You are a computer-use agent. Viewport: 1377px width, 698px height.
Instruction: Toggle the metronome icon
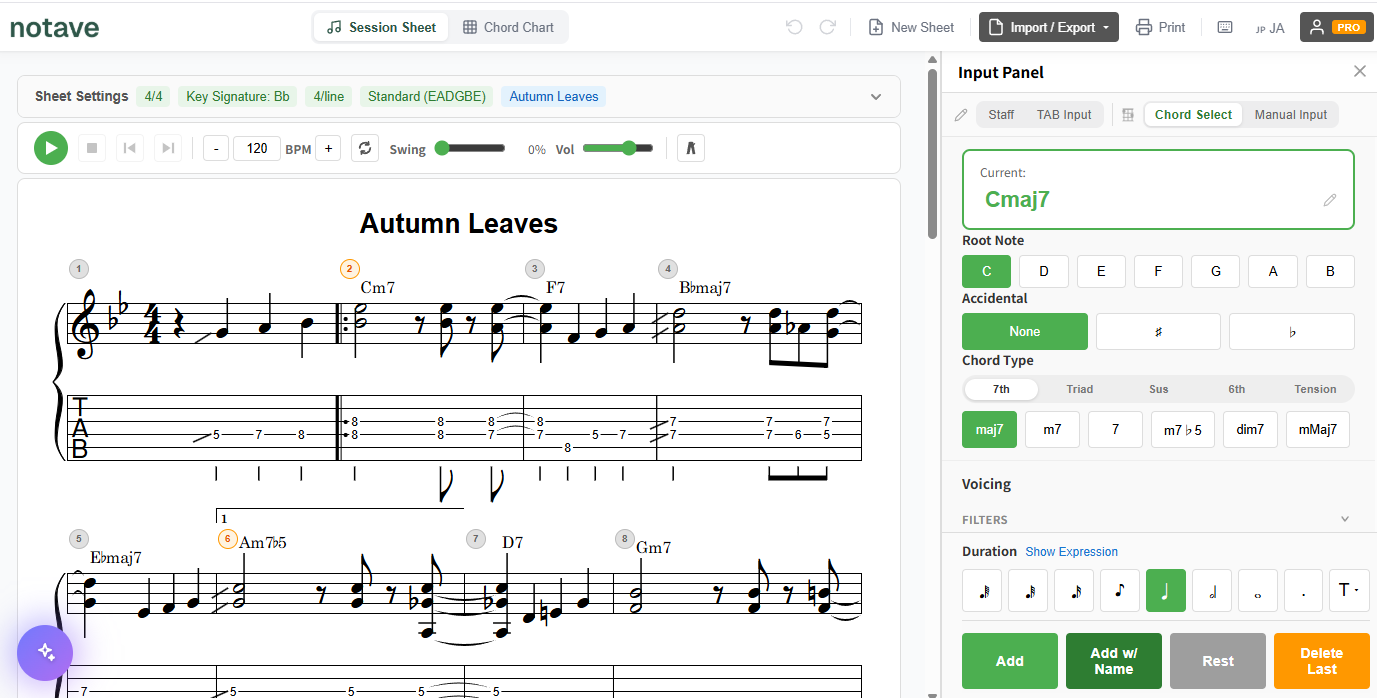(x=690, y=148)
